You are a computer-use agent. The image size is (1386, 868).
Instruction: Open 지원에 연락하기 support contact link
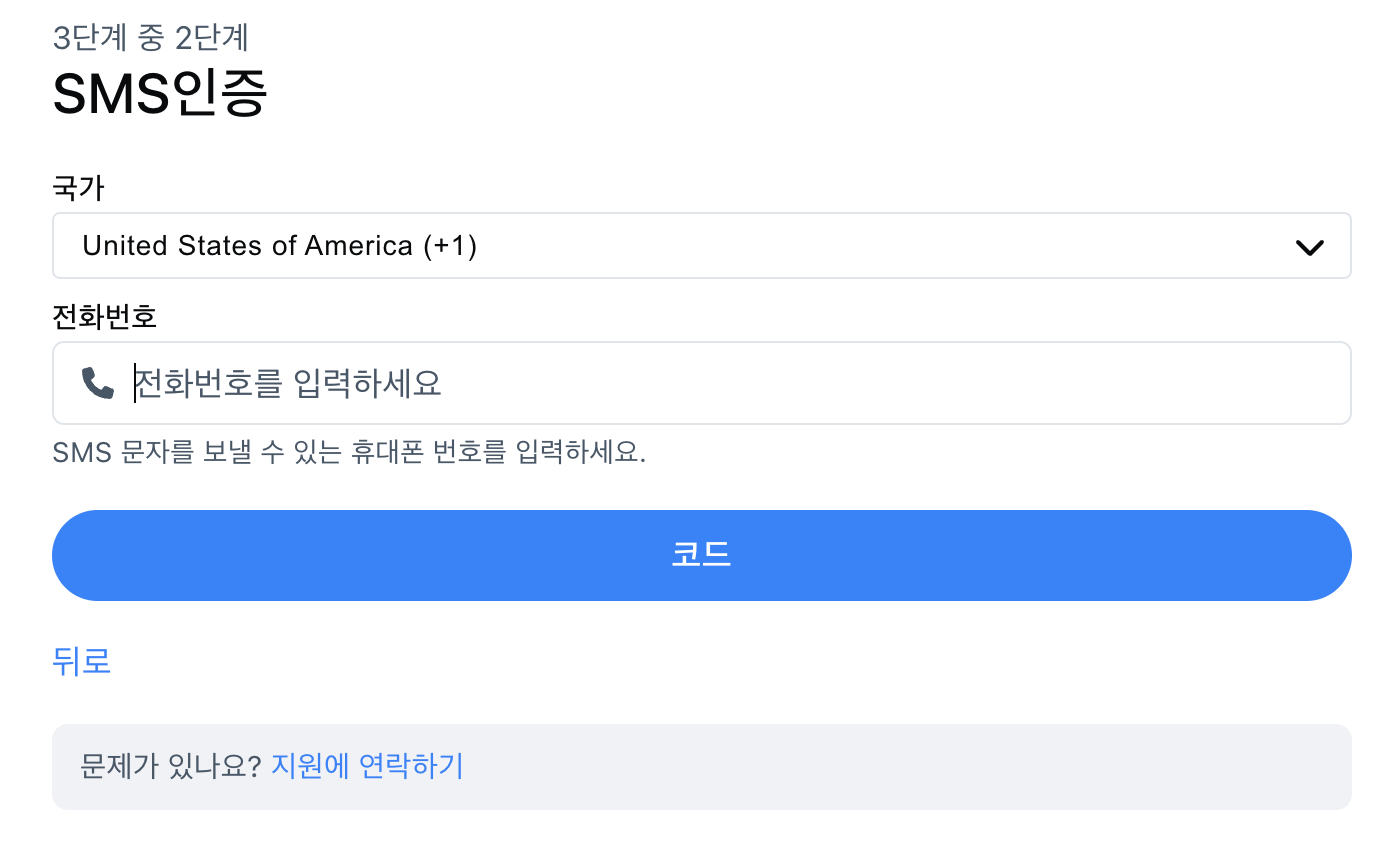point(365,766)
